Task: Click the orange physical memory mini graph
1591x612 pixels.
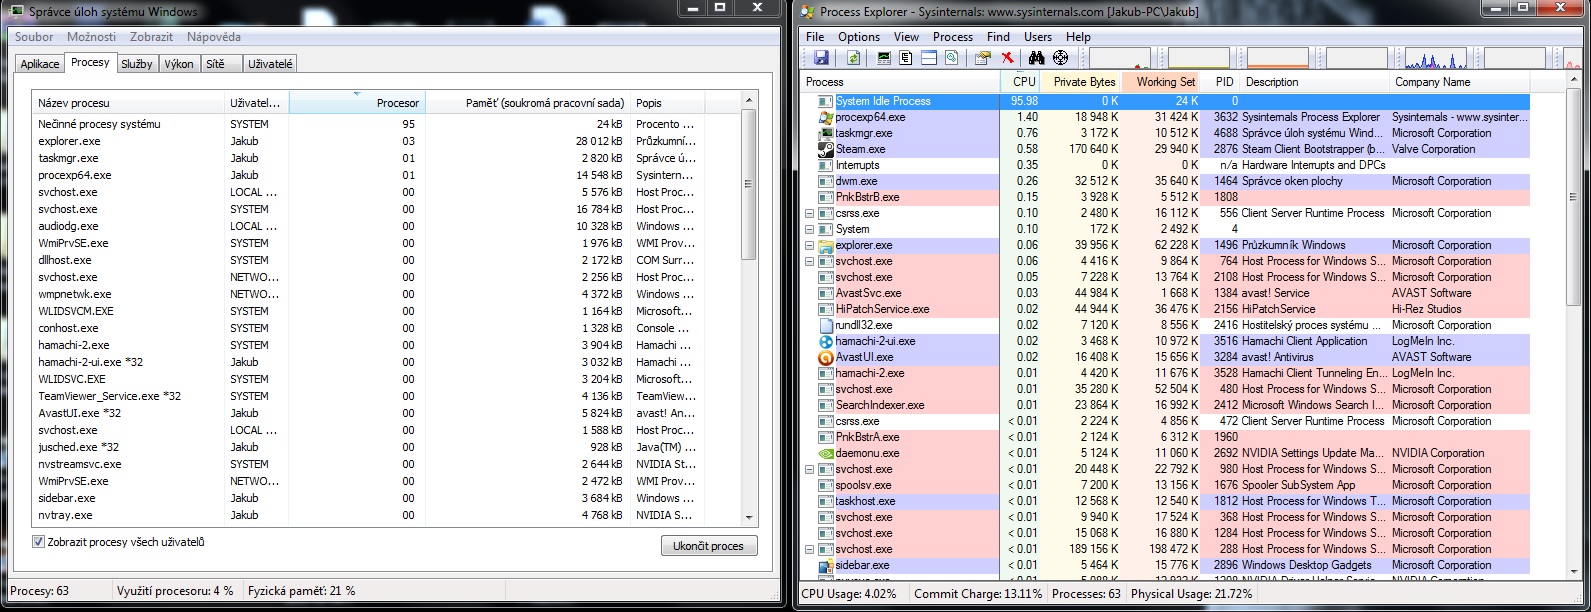Action: tap(1278, 58)
